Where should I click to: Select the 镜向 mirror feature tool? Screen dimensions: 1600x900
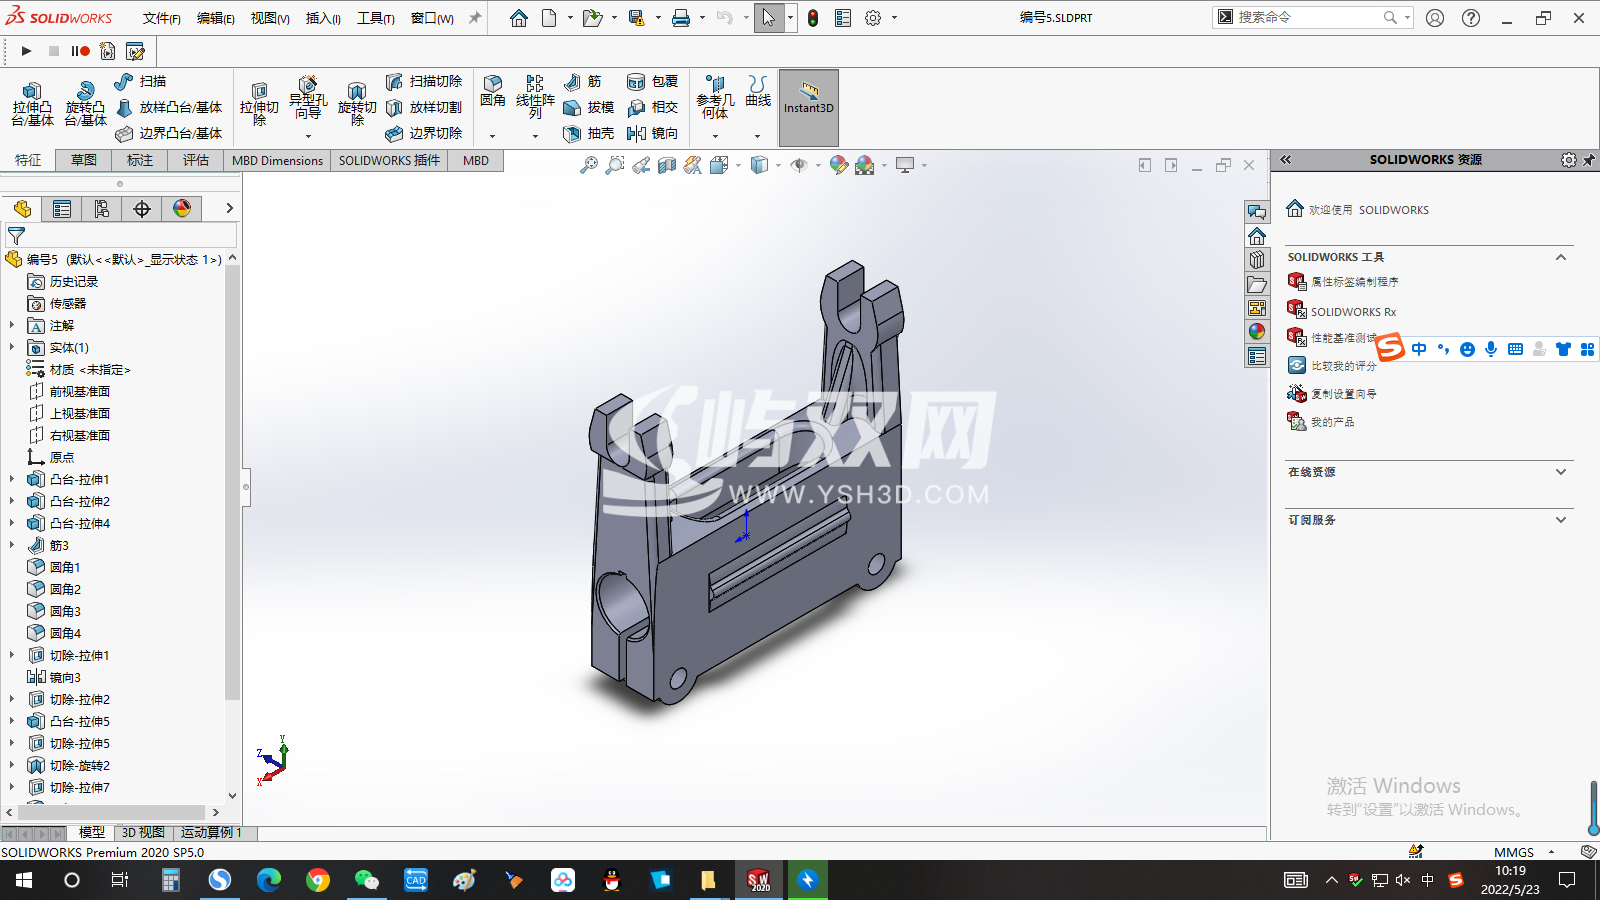pyautogui.click(x=653, y=133)
